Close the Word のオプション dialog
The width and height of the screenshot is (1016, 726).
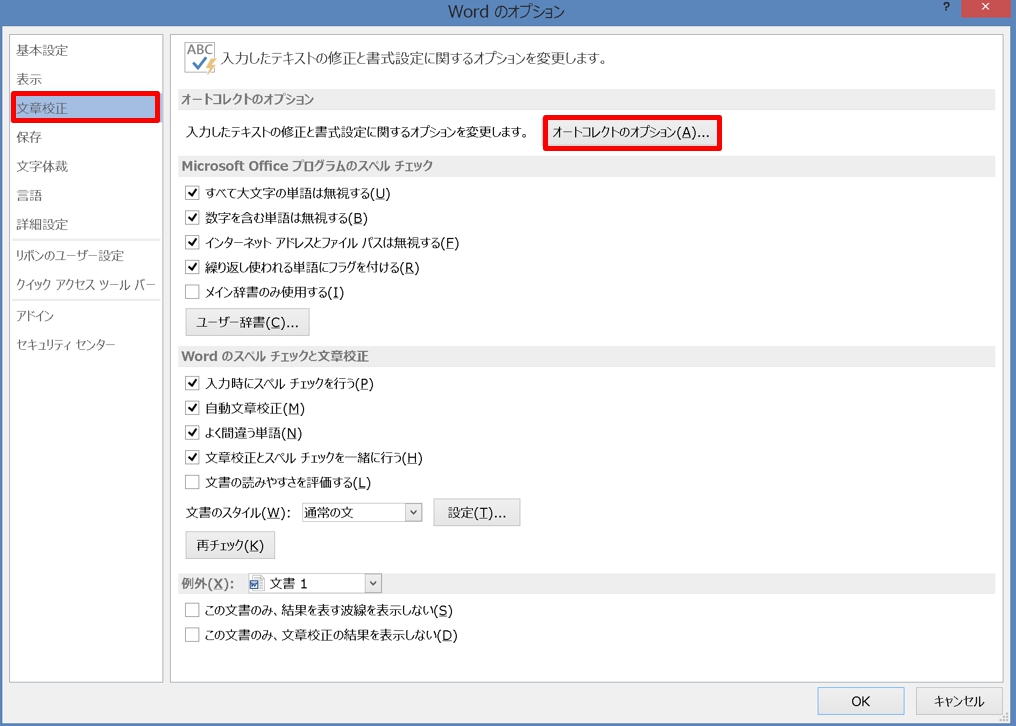(x=986, y=8)
